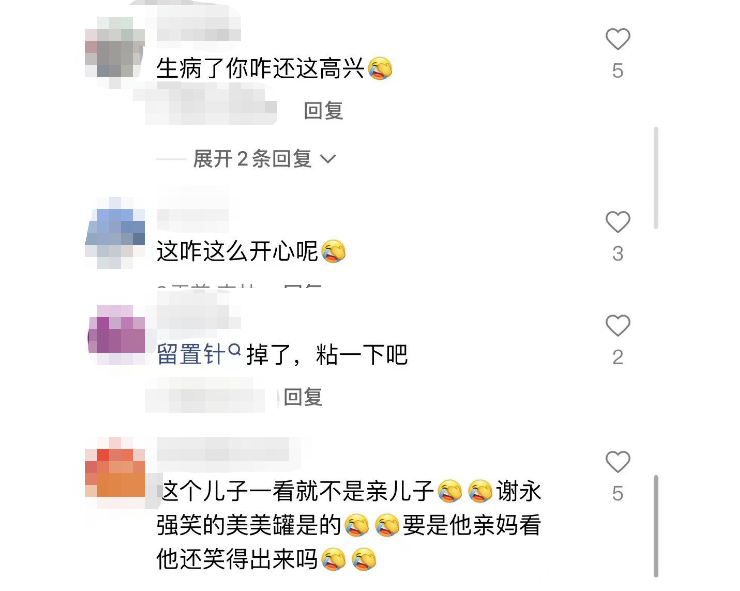The height and width of the screenshot is (591, 740).
Task: Like the comment 生病了你咋还这高兴
Action: (x=618, y=39)
